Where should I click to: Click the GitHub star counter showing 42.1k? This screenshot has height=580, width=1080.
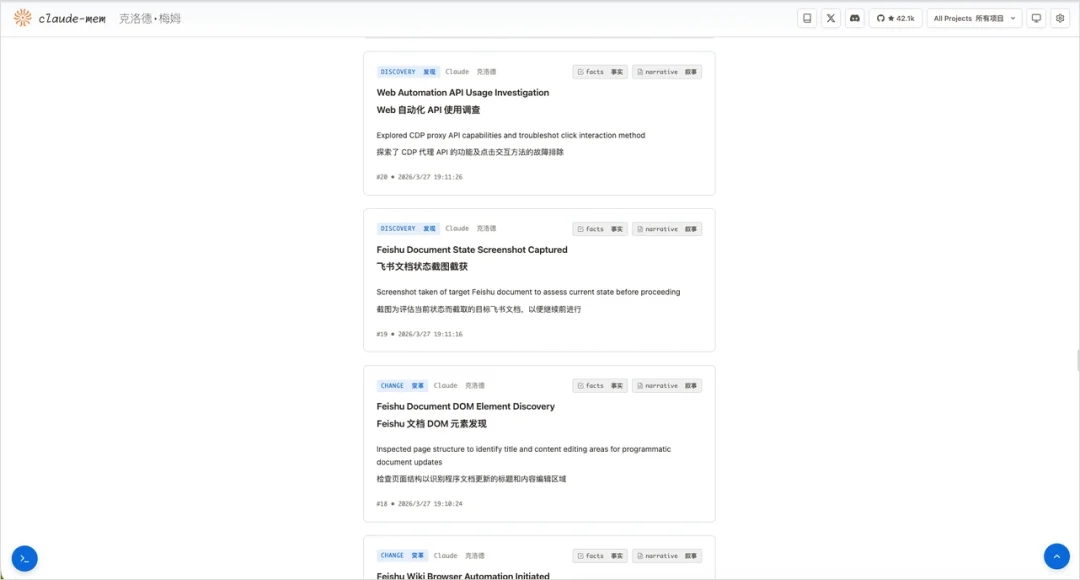click(895, 18)
